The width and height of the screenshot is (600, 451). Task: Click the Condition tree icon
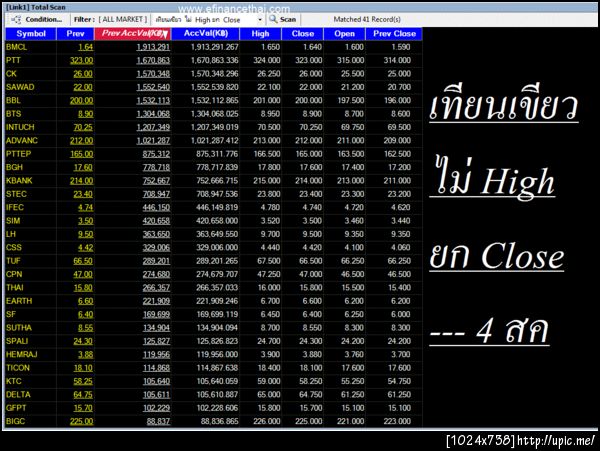[16, 20]
